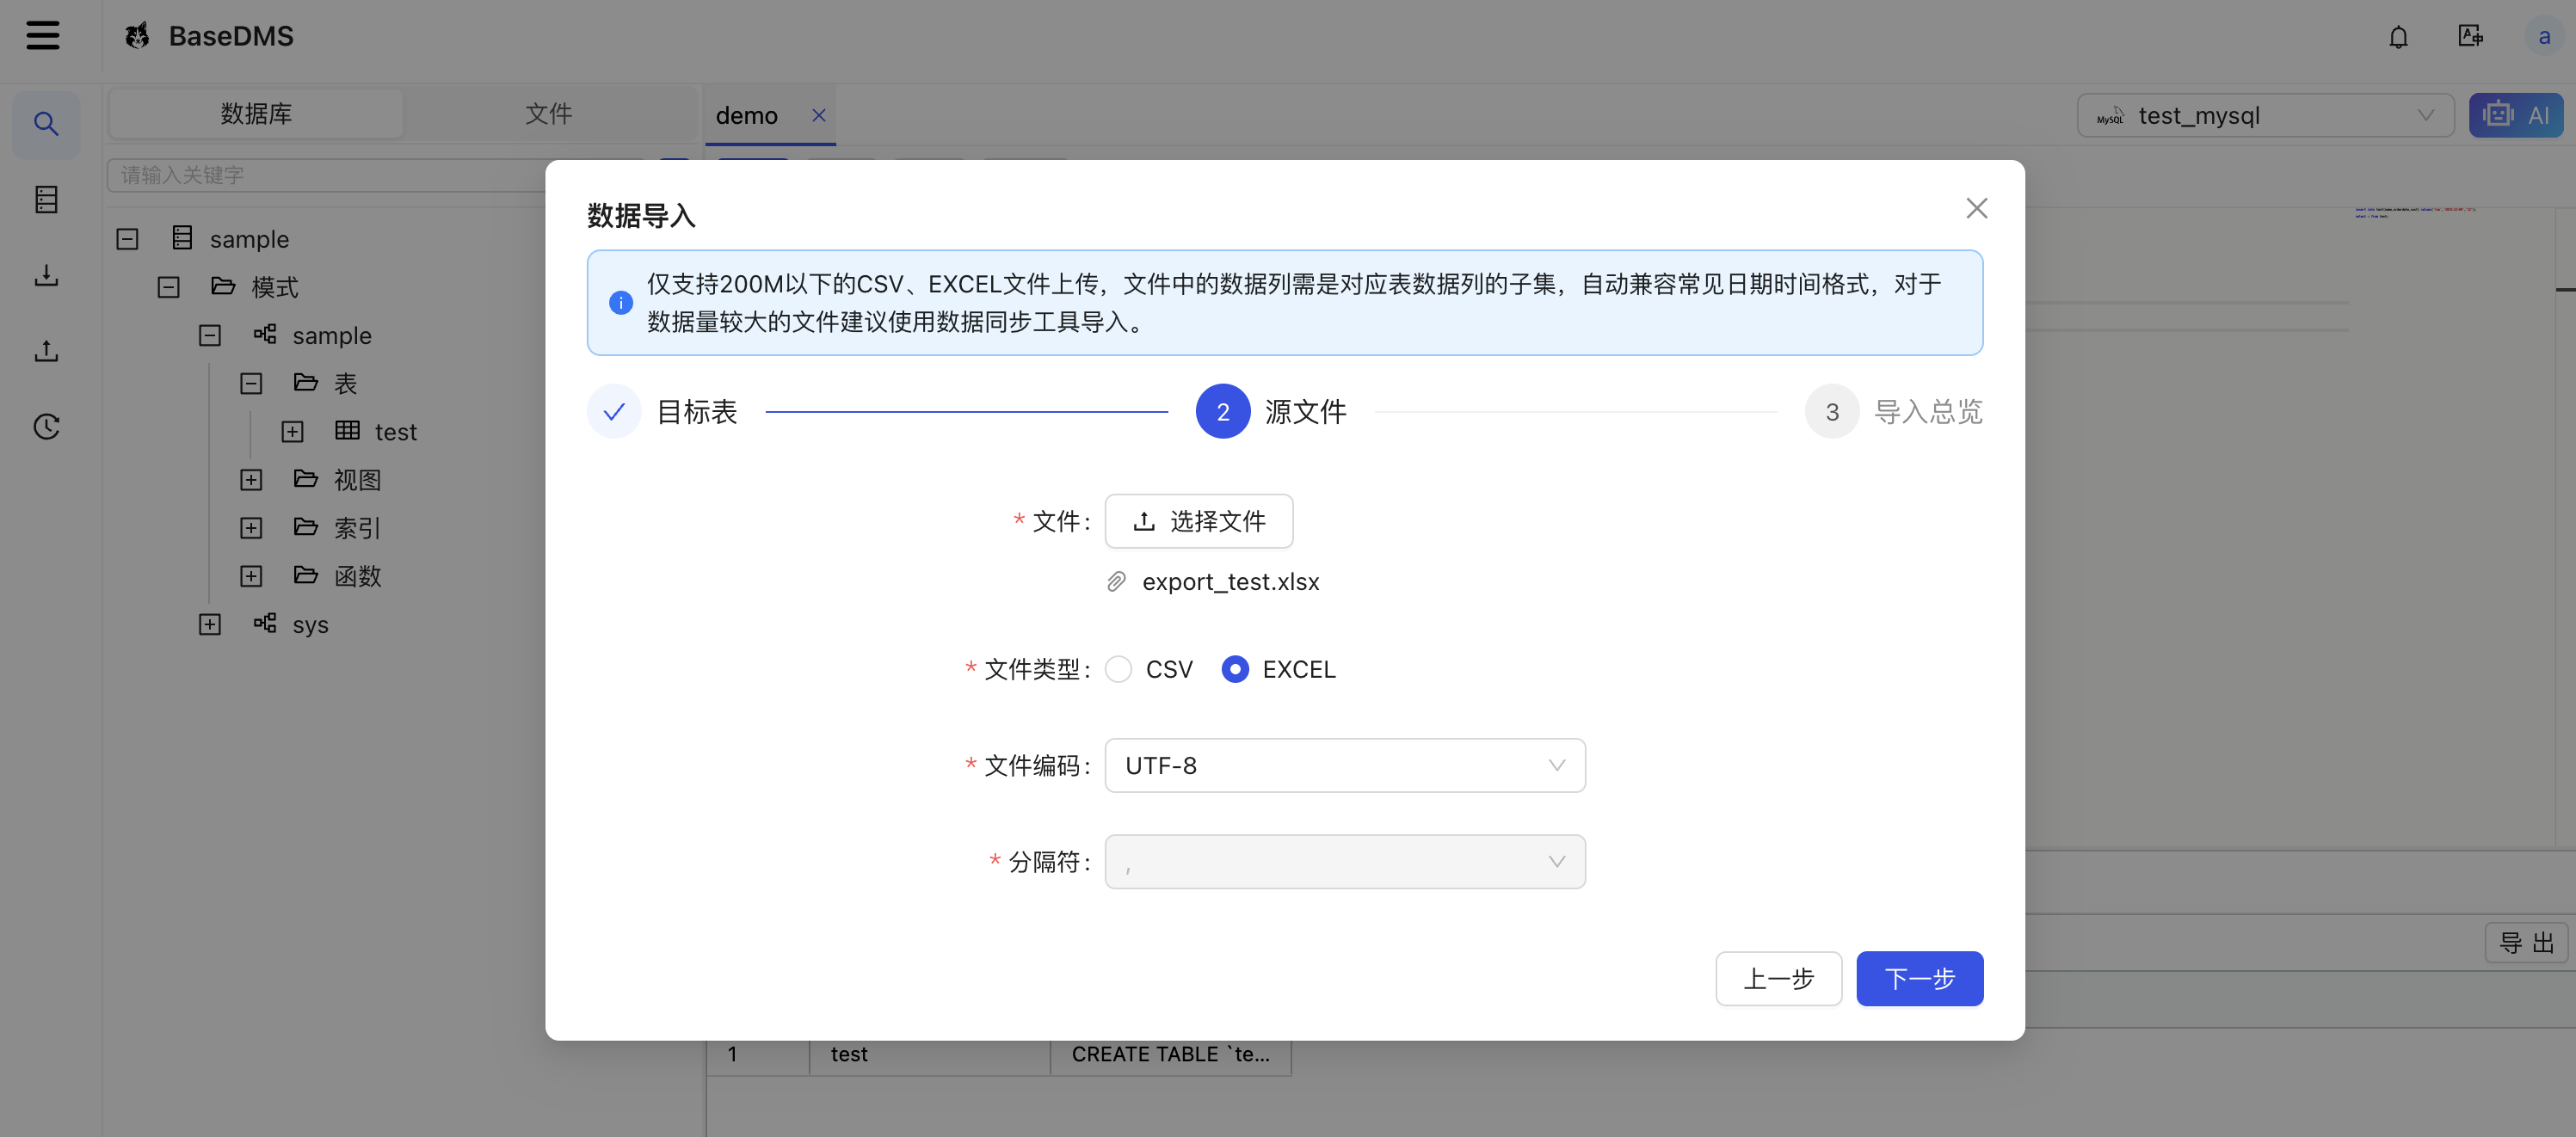Open the document list sidebar icon
This screenshot has width=2576, height=1137.
pos(46,199)
